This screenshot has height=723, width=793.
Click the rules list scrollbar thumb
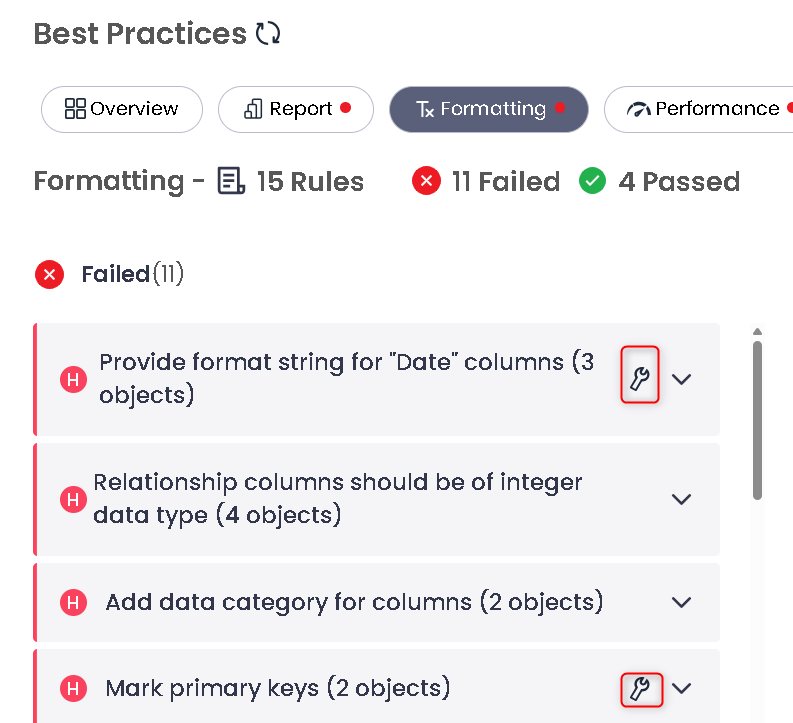[757, 420]
